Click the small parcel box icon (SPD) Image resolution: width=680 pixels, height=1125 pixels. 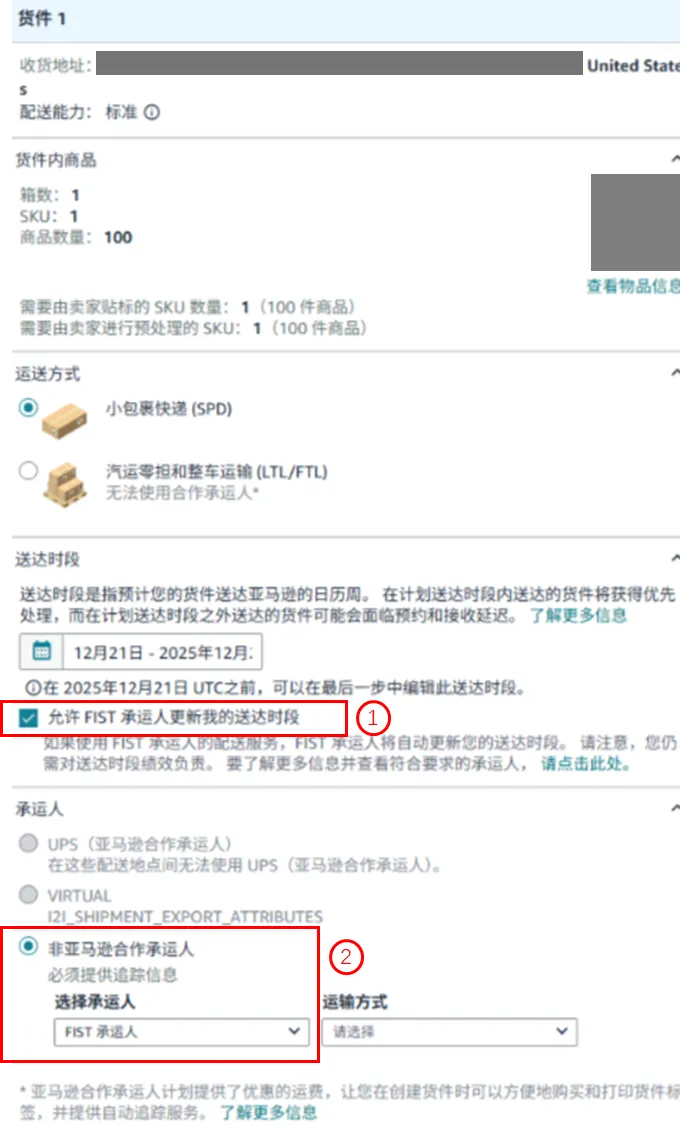(65, 420)
